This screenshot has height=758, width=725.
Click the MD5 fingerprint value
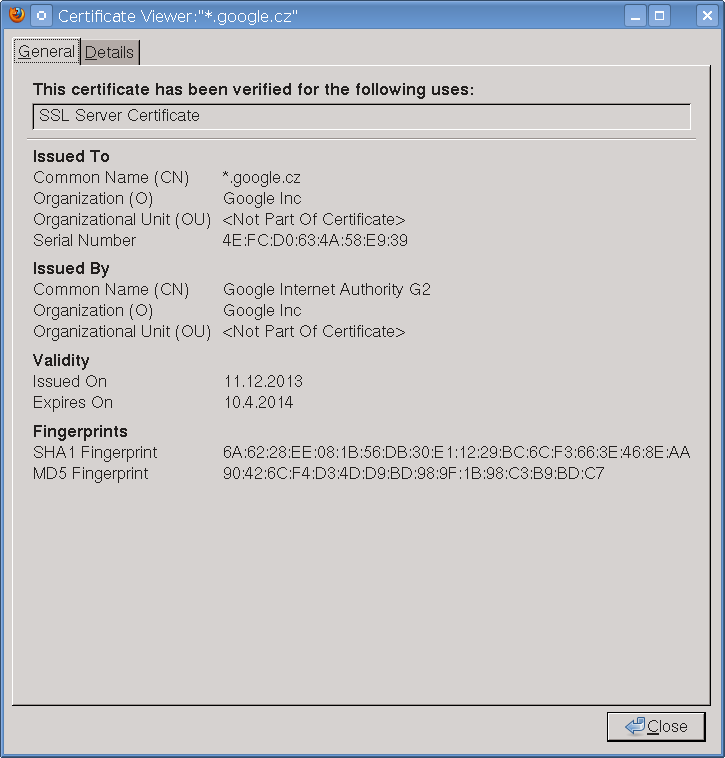coord(413,473)
